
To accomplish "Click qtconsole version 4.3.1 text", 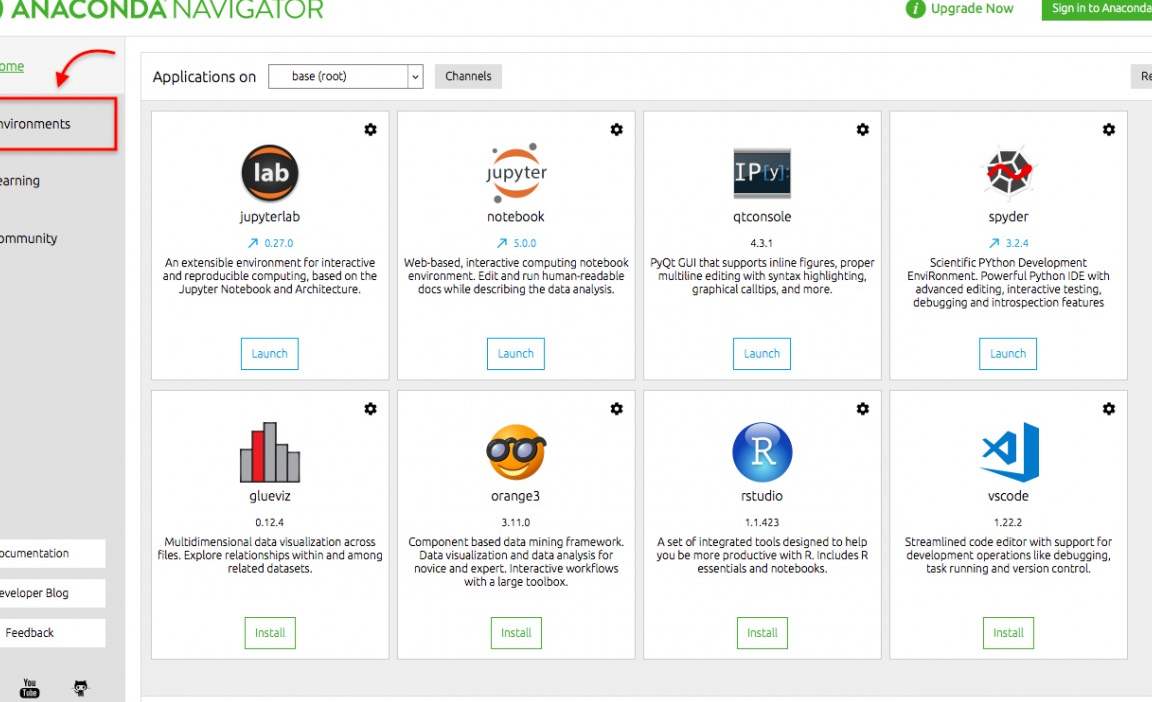I will tap(762, 243).
